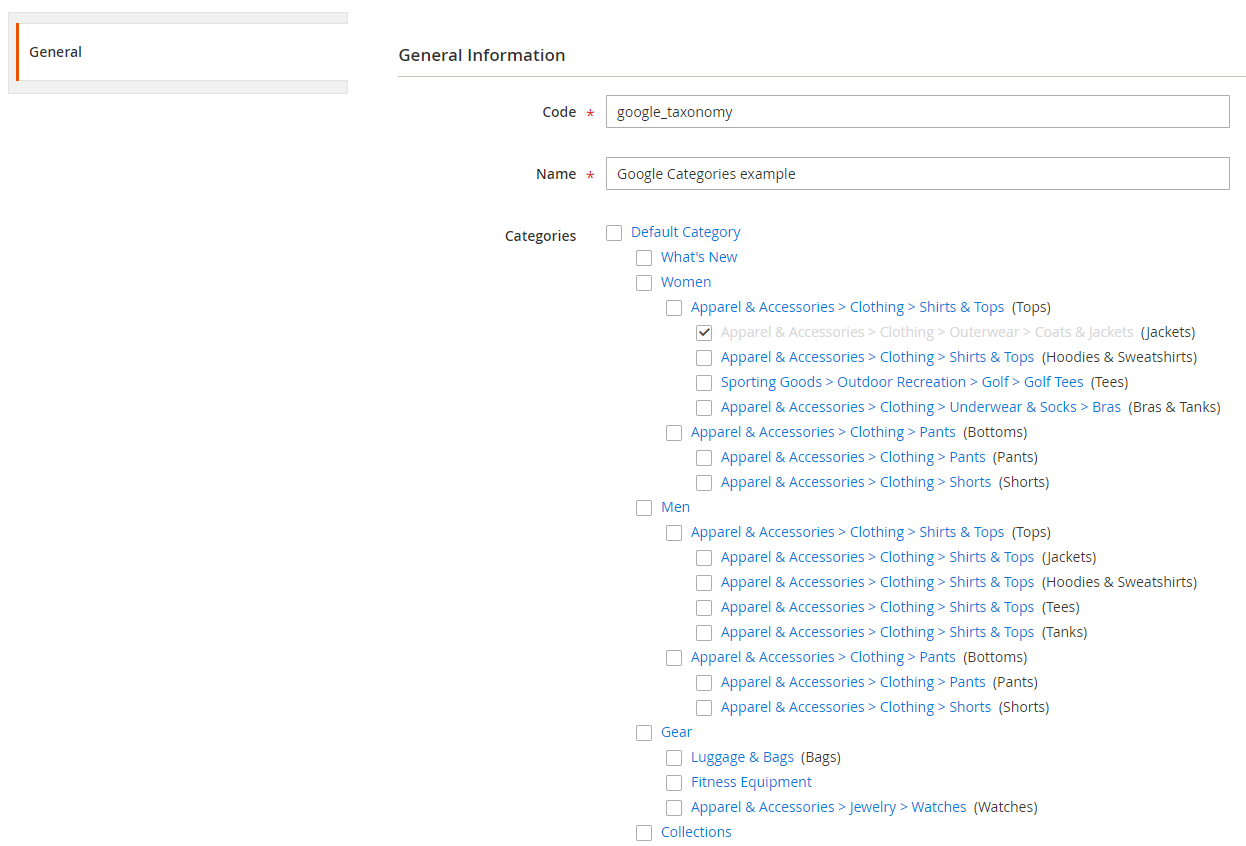This screenshot has width=1246, height=846.
Task: Click the Shirts & Tops link beside (Tanks)
Action: (x=877, y=632)
